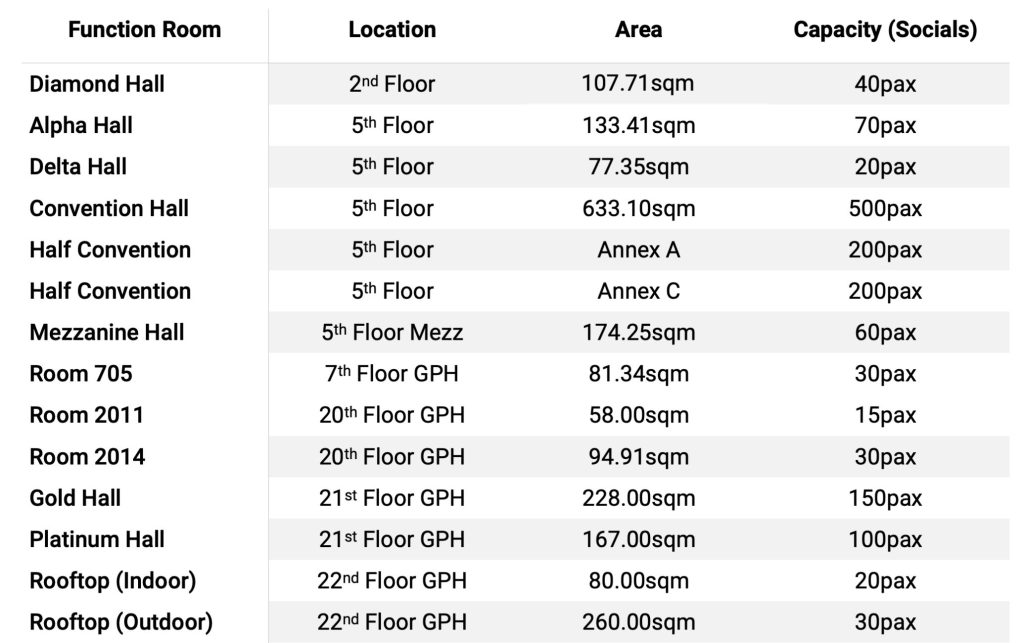Click the Location column header
1024x643 pixels.
[392, 30]
